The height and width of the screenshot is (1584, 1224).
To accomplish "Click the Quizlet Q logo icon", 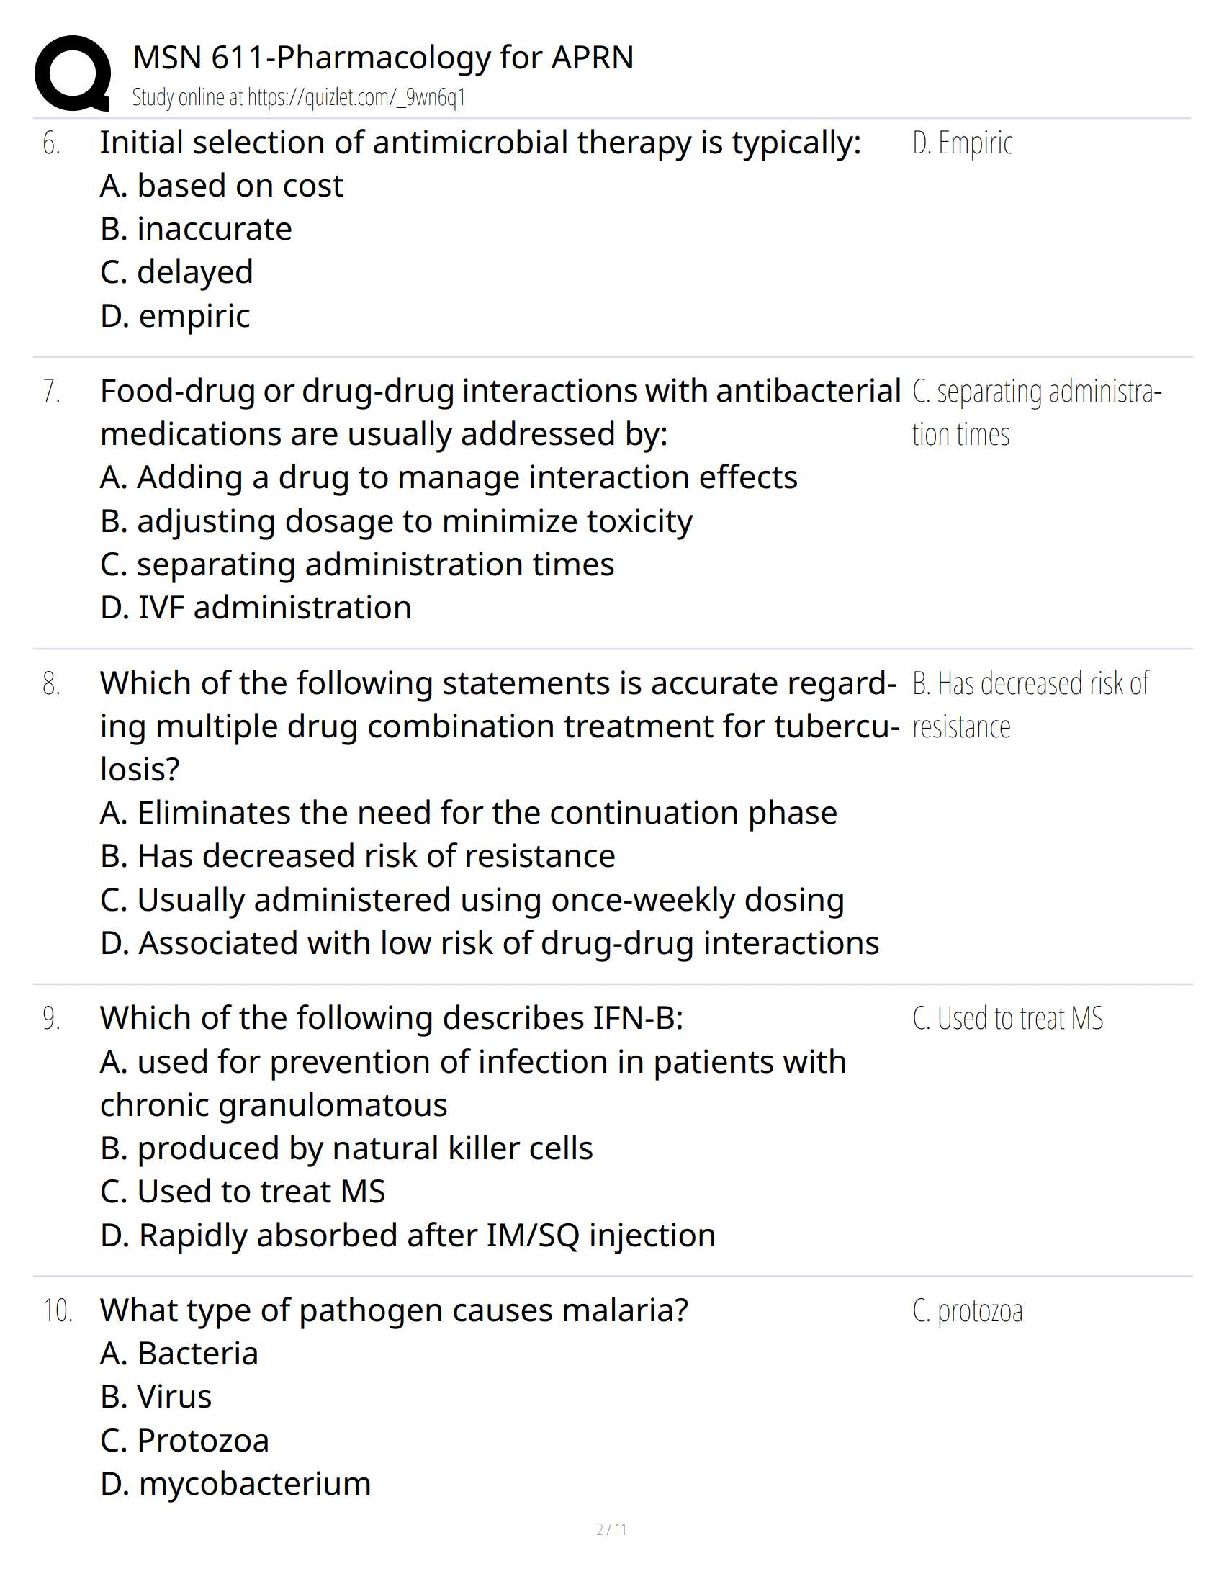I will coord(72,74).
